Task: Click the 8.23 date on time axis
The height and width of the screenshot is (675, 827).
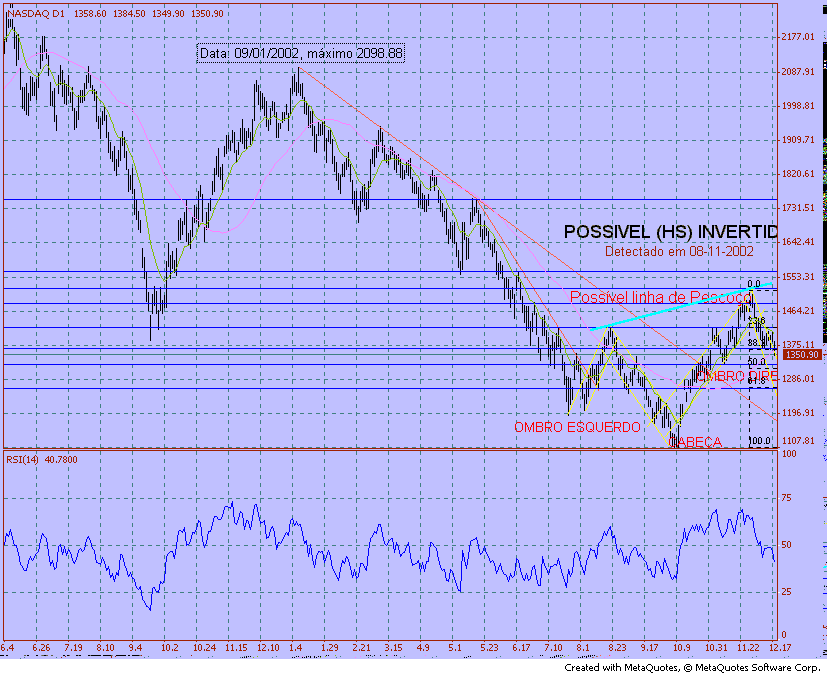Action: 617,648
